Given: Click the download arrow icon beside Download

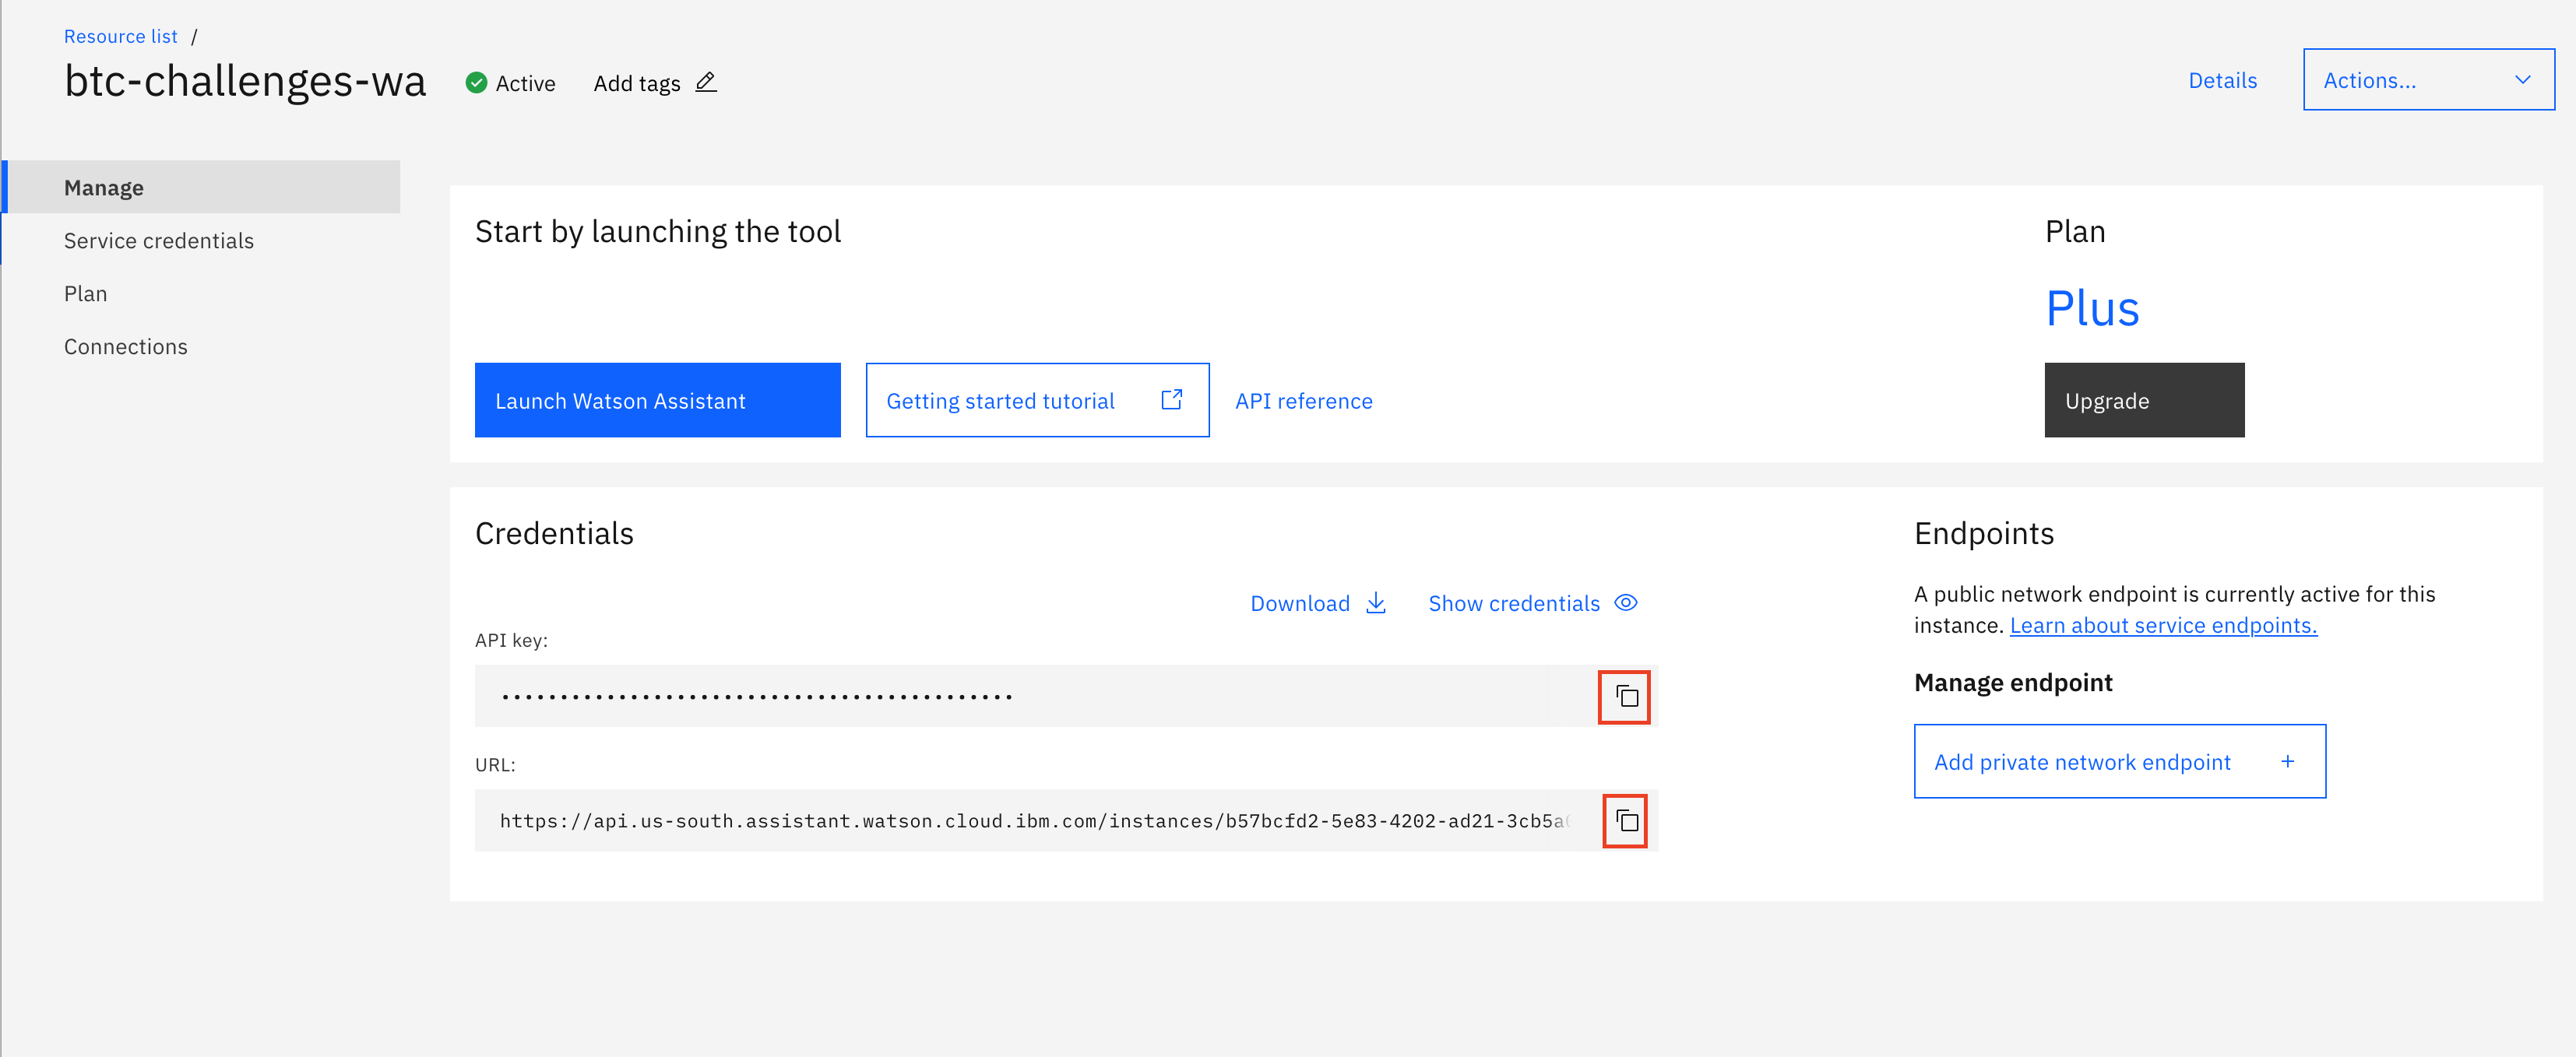Looking at the screenshot, I should point(1376,603).
